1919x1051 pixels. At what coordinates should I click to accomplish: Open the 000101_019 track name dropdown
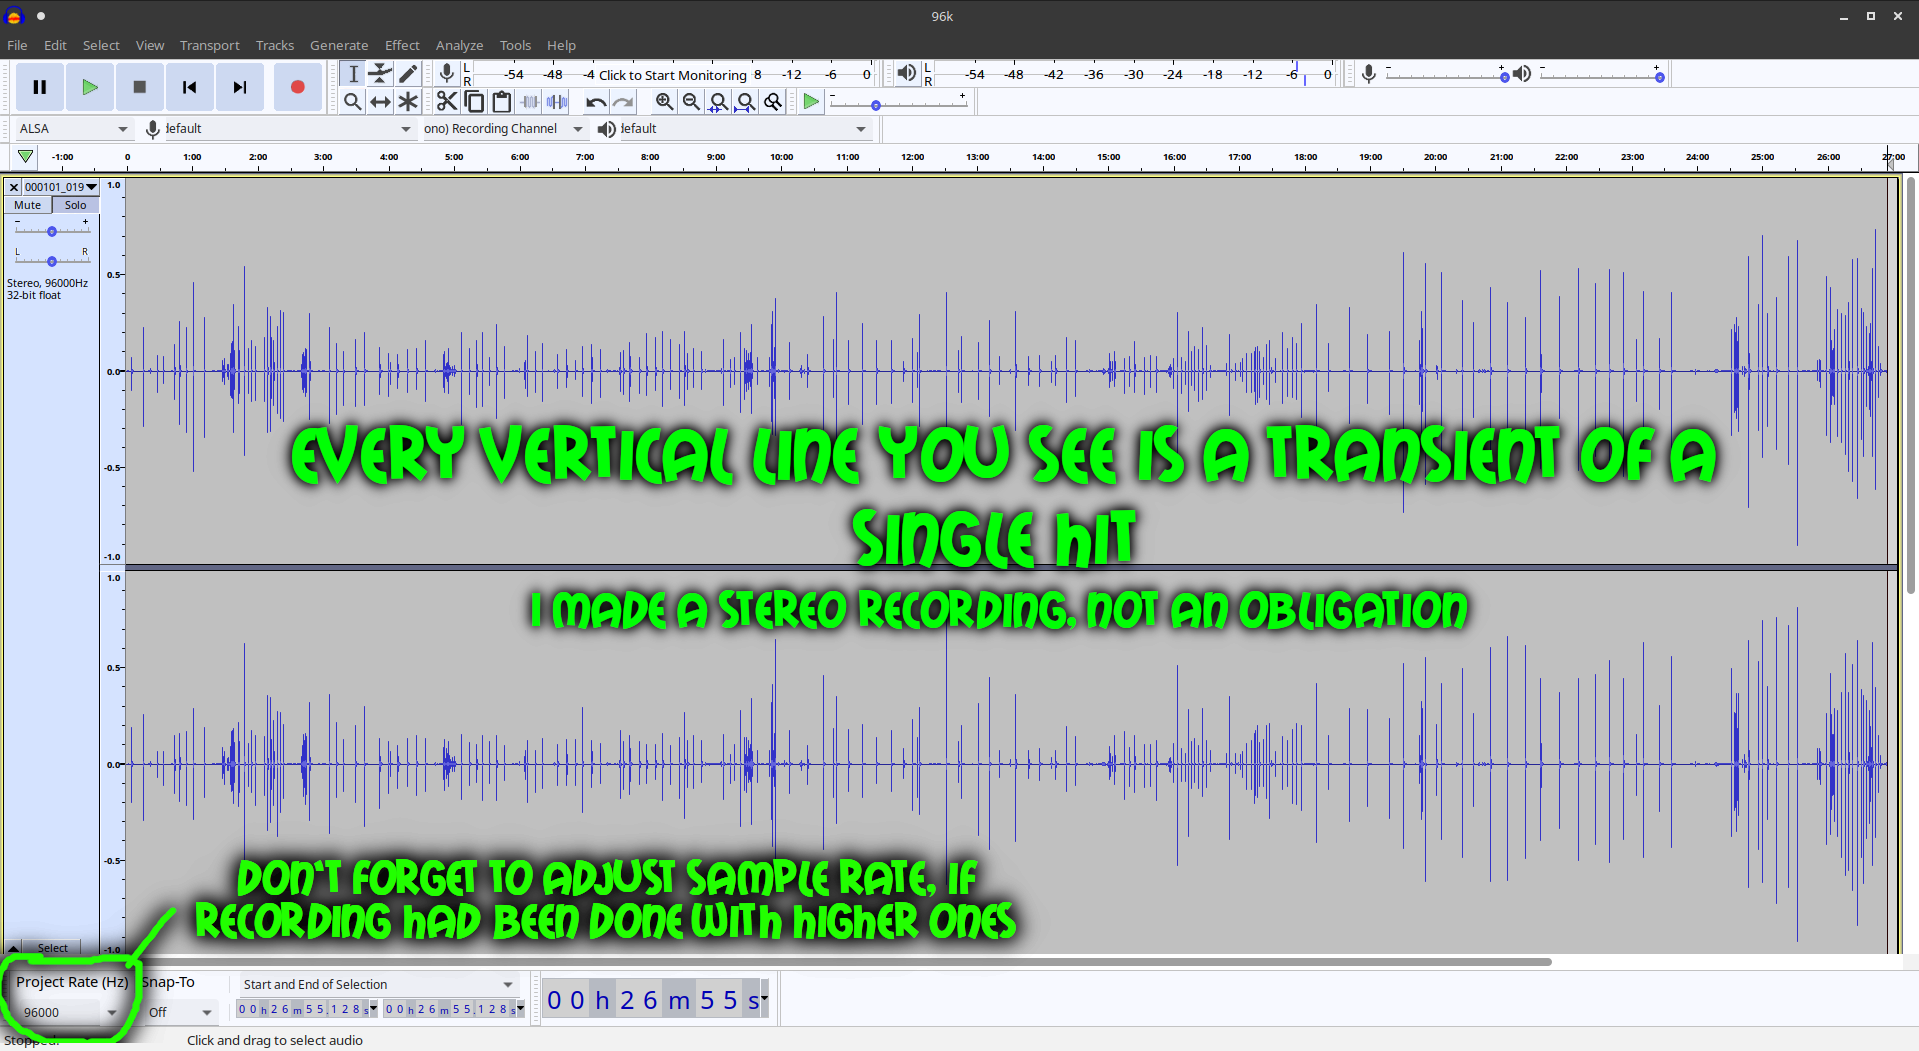(x=61, y=187)
